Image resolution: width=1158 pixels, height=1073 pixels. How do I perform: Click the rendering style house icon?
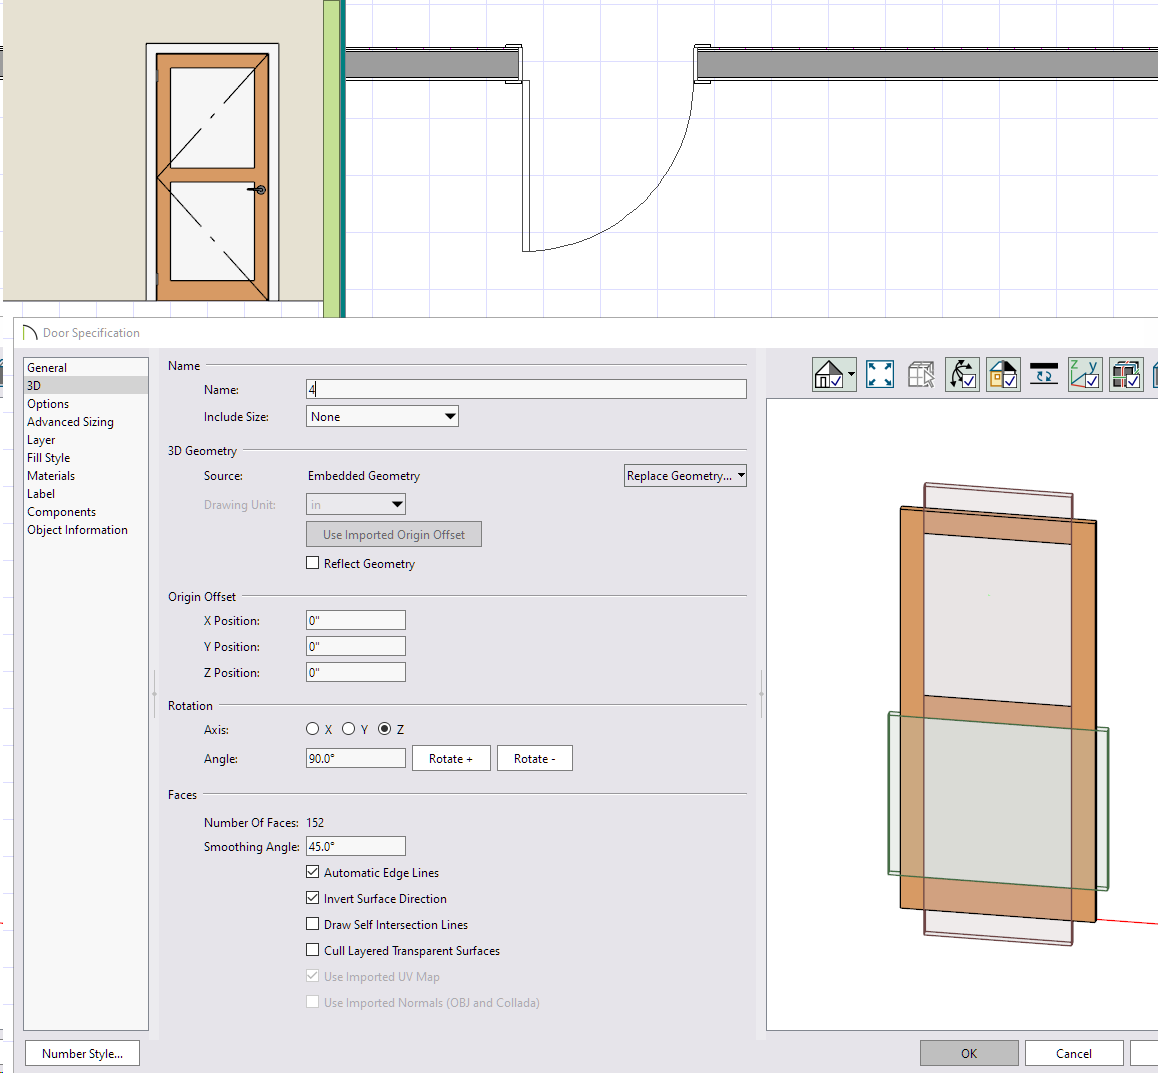(x=829, y=375)
